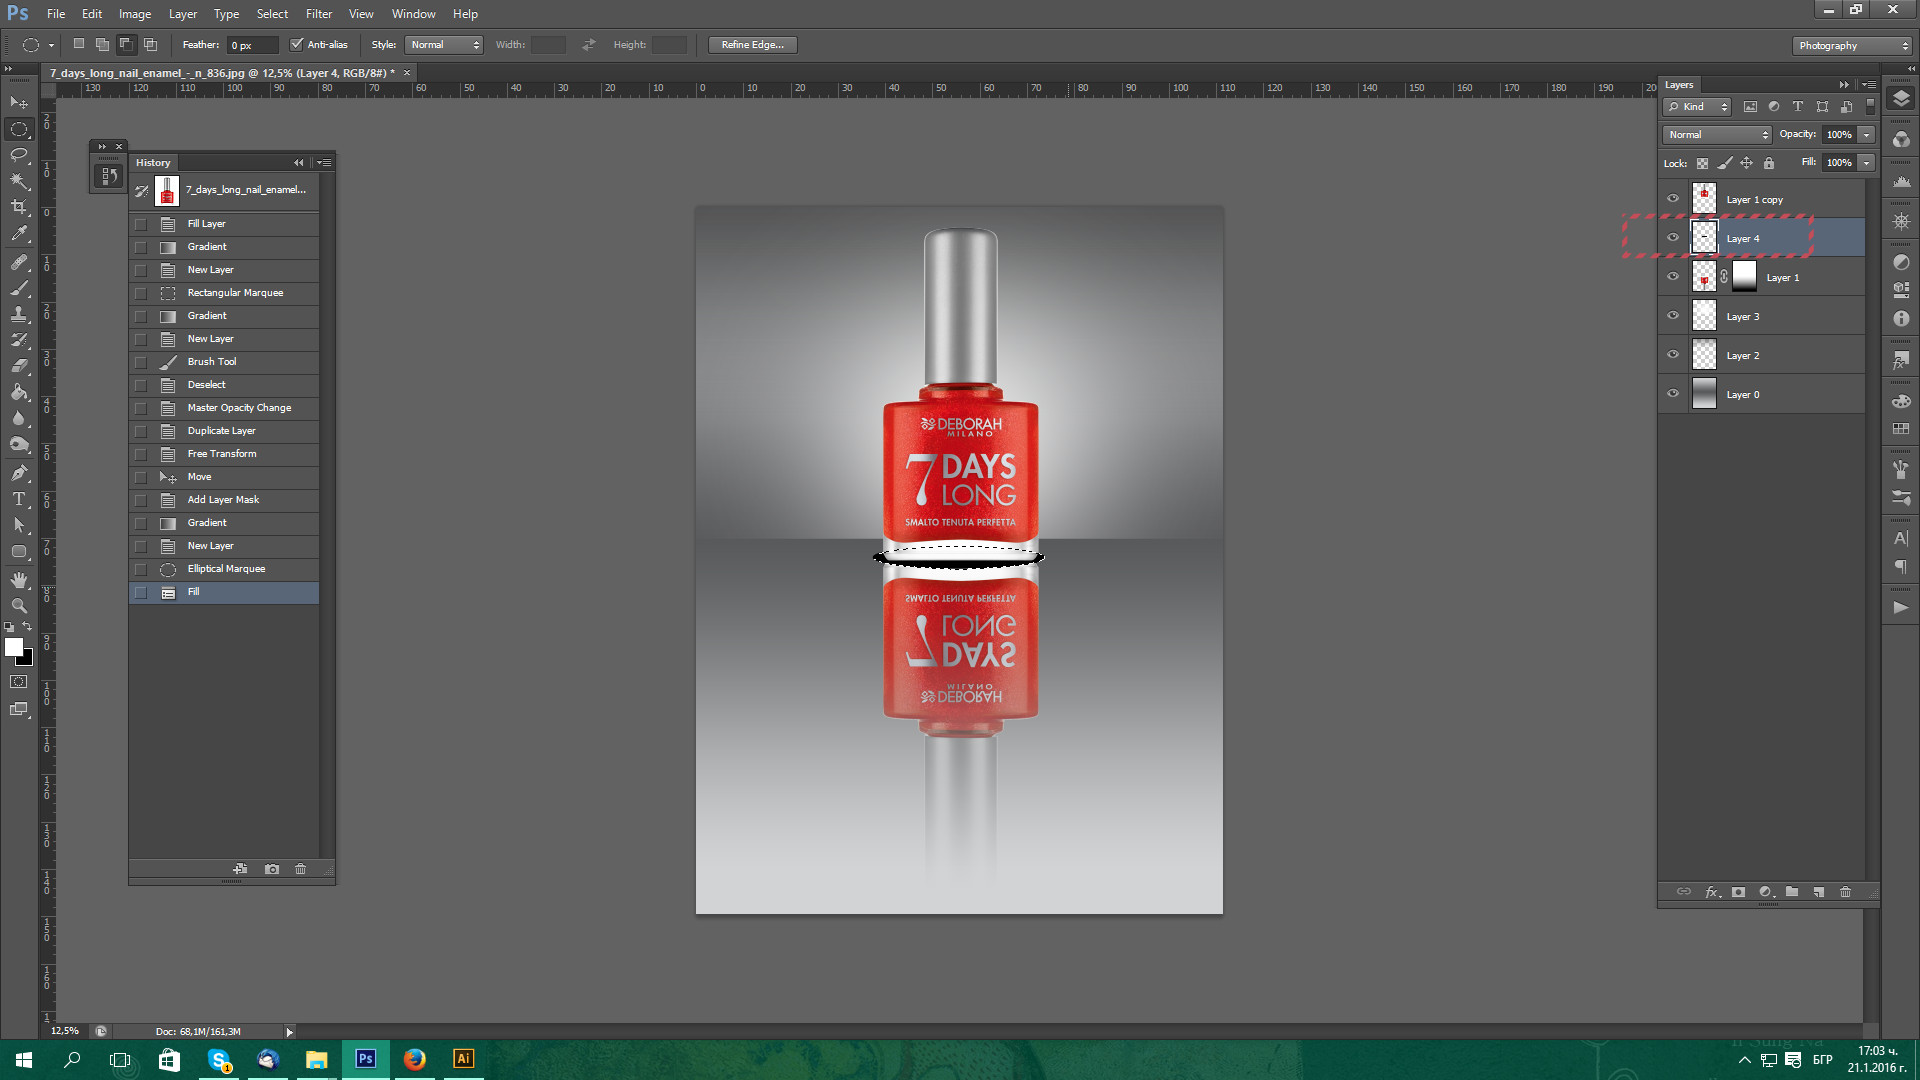
Task: Open the Fill slider dropdown arrow
Action: pyautogui.click(x=1867, y=162)
